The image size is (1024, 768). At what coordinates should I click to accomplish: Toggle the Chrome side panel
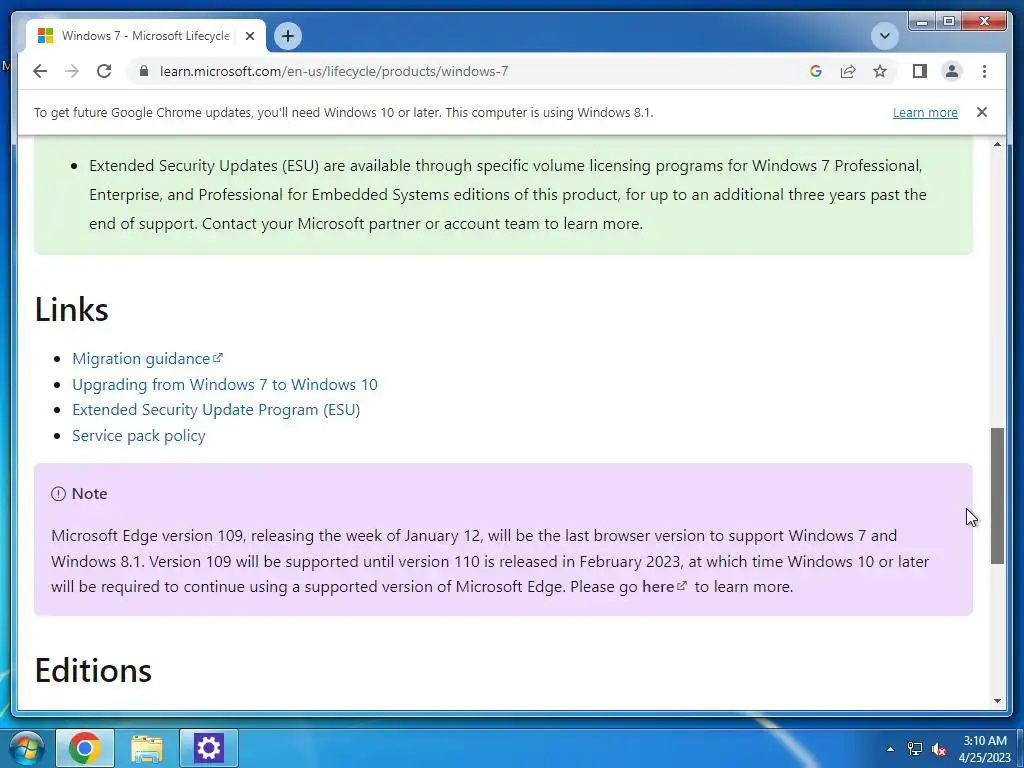point(920,71)
